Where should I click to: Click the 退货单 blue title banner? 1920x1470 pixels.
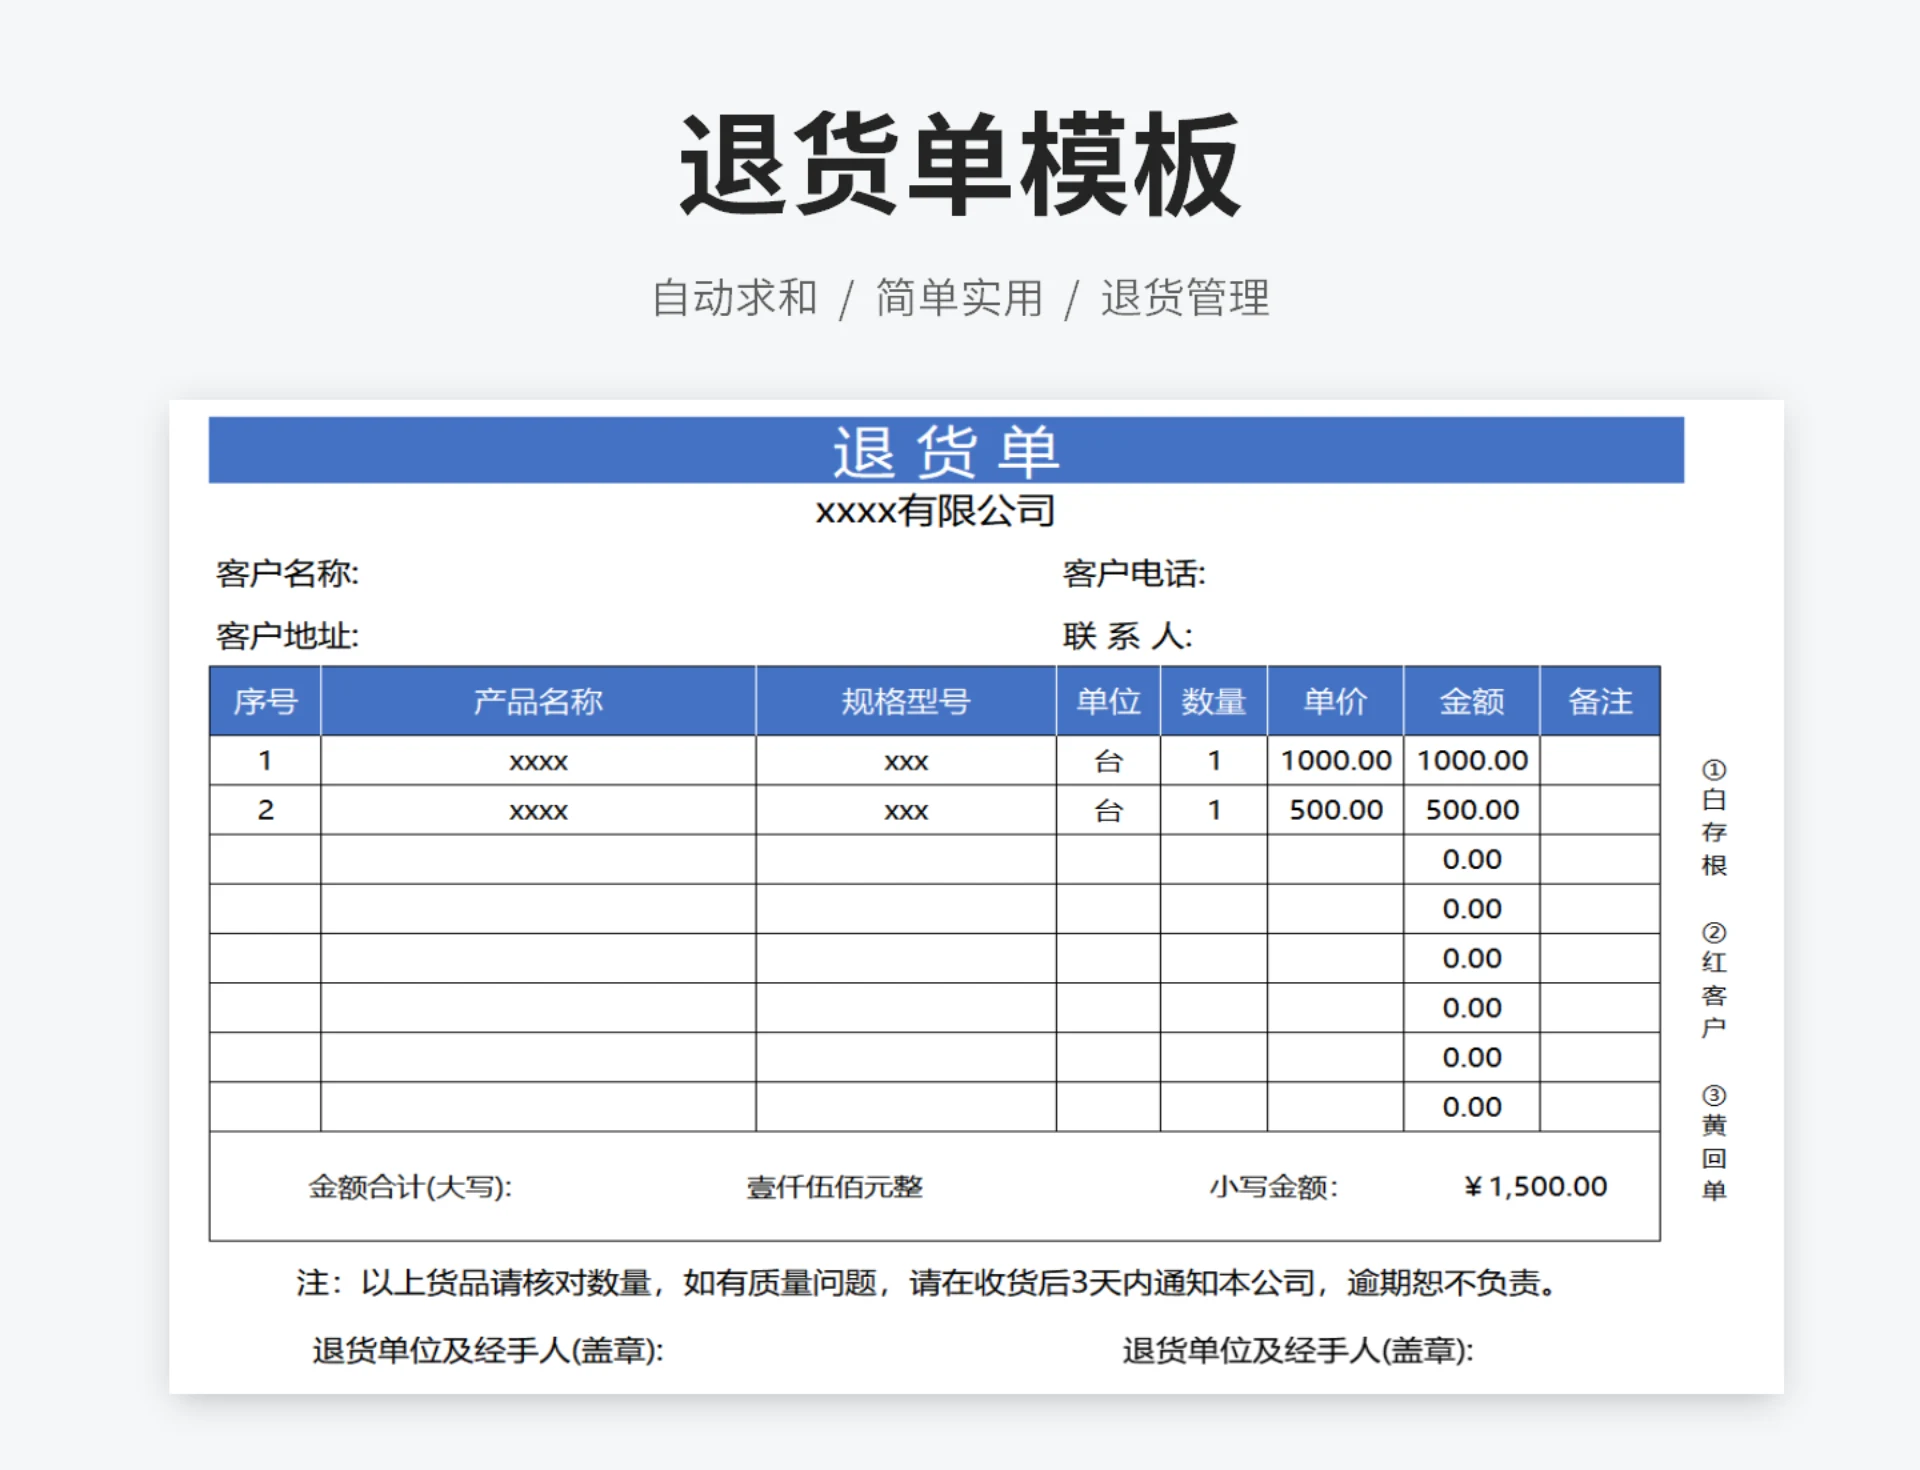coord(945,451)
